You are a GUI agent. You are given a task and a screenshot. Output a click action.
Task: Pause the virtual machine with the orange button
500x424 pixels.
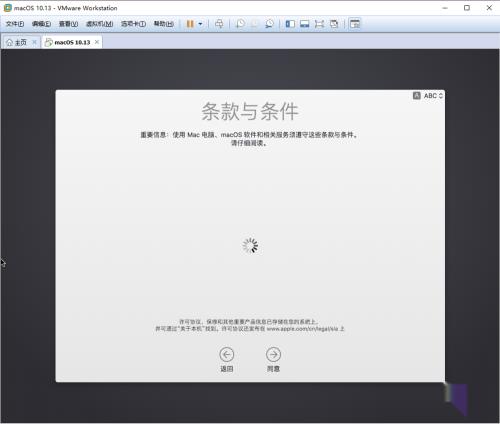point(190,24)
